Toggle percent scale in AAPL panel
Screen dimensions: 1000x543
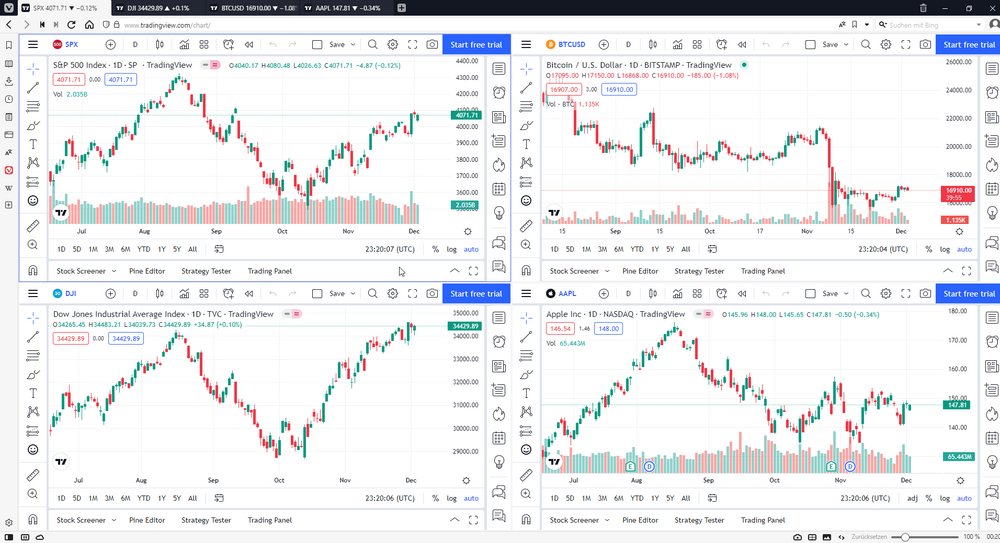[929, 498]
